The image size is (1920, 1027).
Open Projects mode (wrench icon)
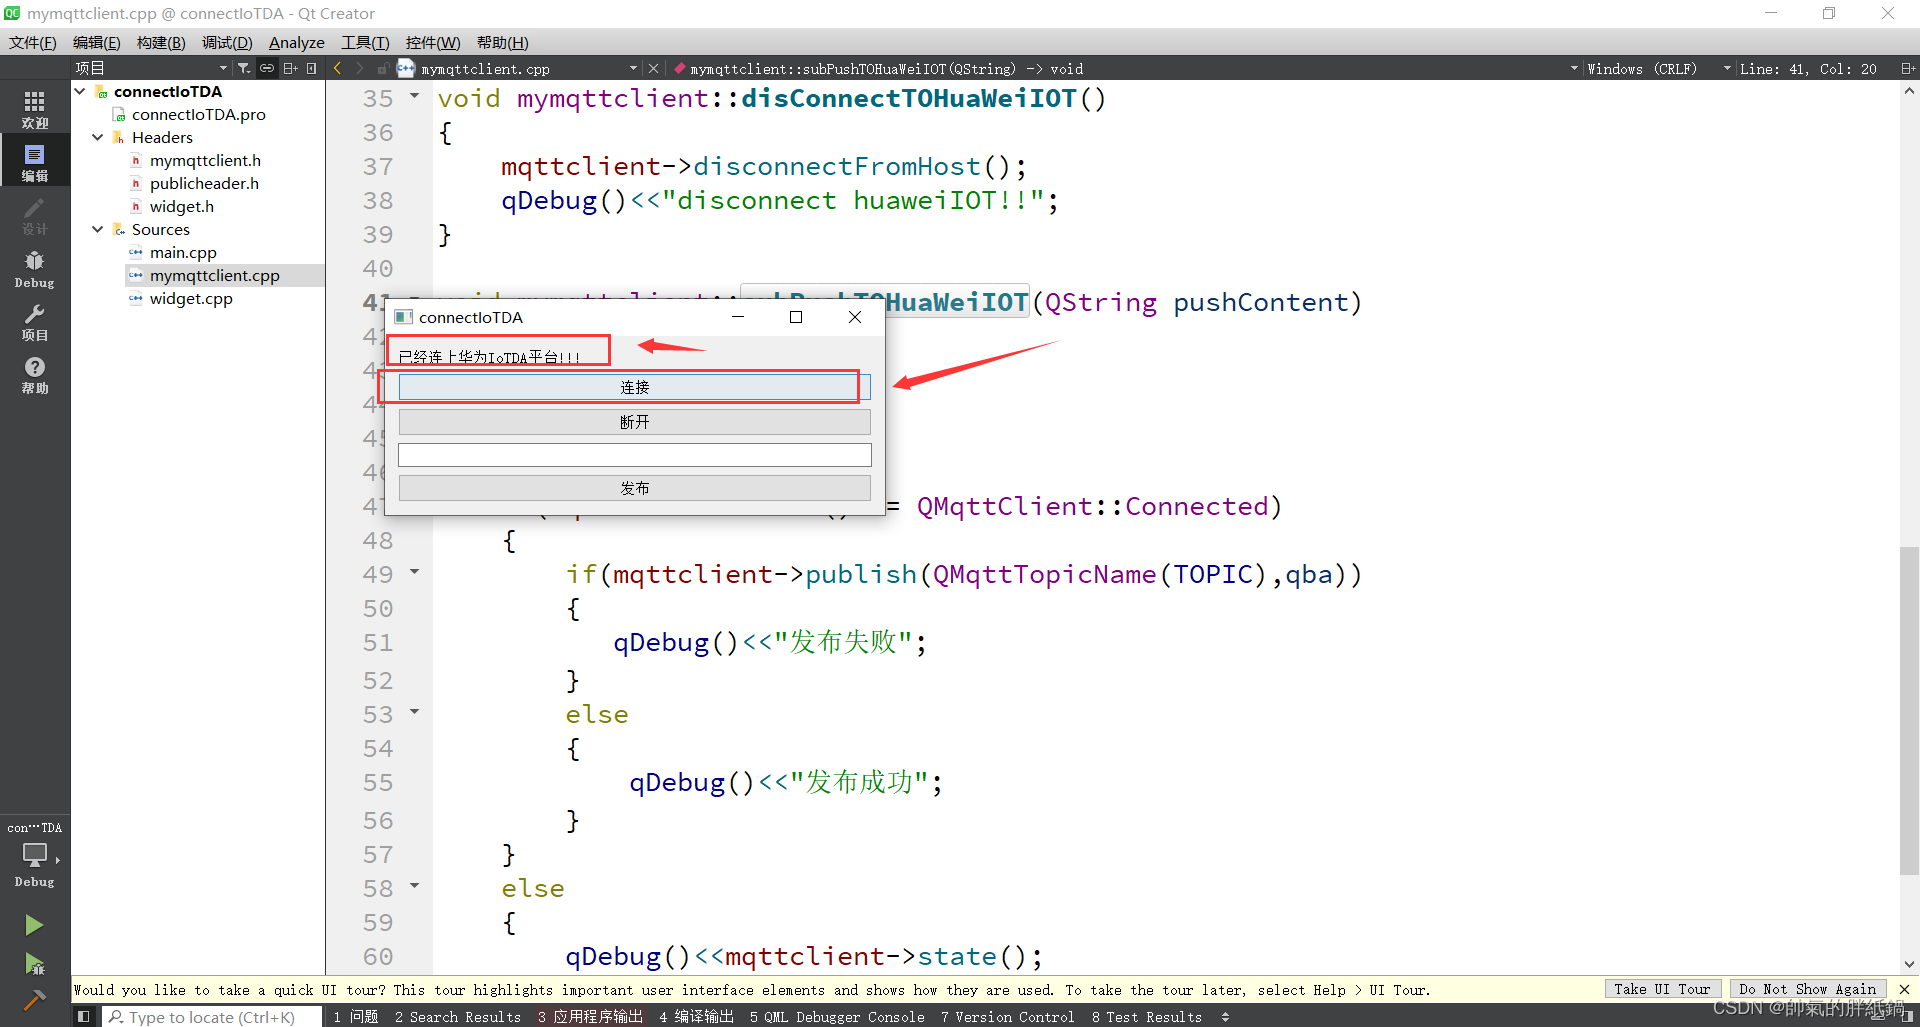pos(35,322)
